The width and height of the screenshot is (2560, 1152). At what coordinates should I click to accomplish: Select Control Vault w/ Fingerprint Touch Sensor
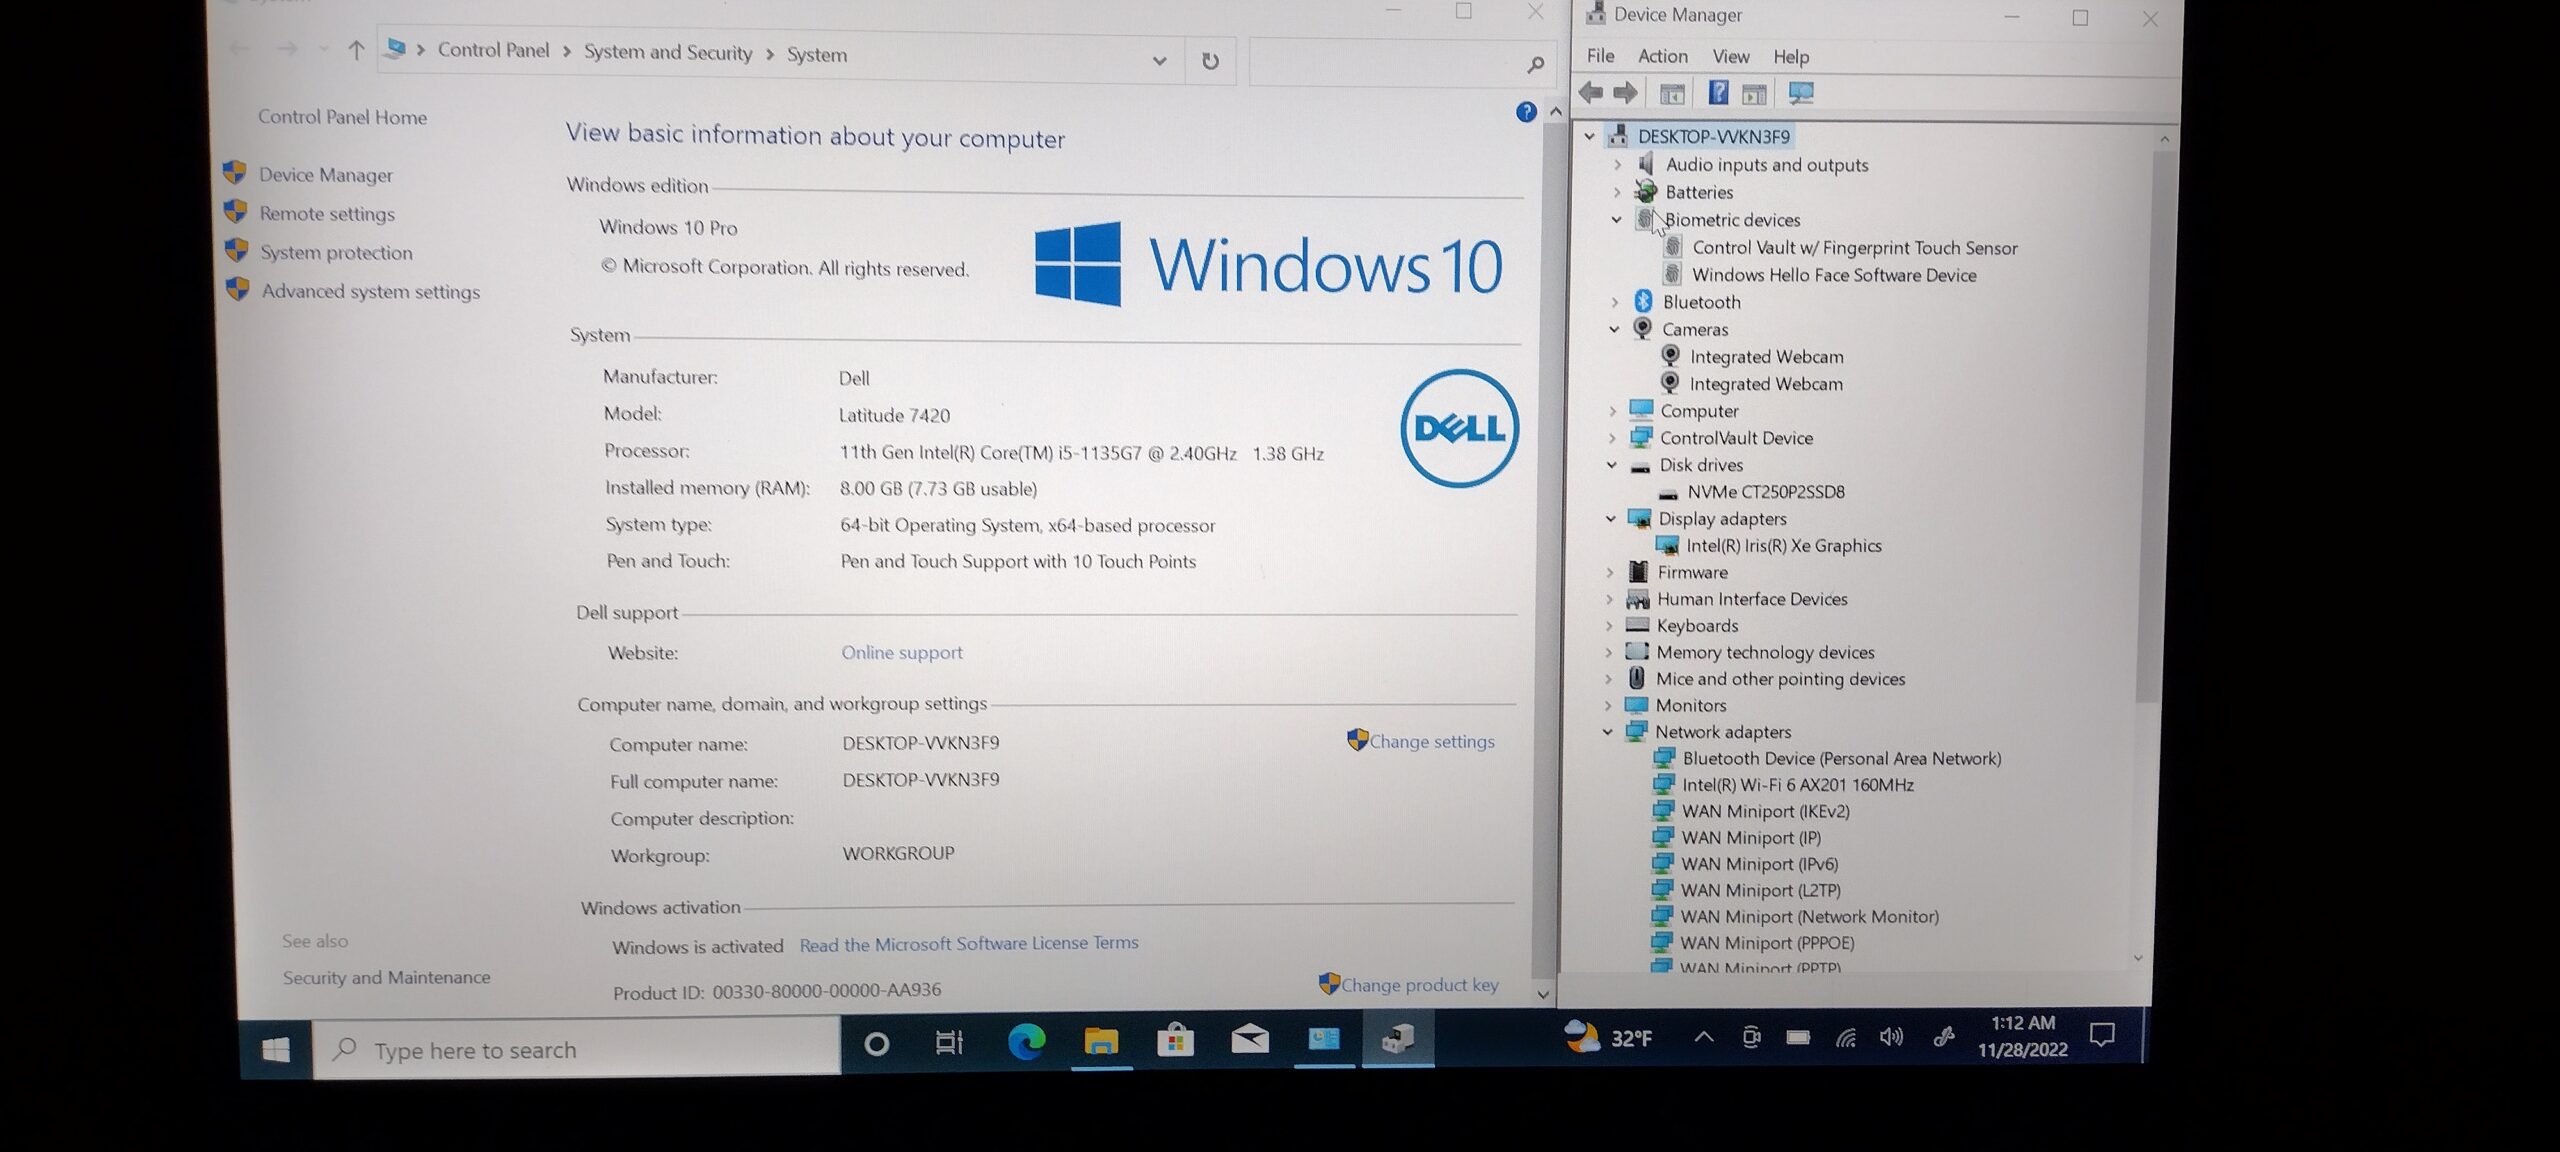point(1854,247)
